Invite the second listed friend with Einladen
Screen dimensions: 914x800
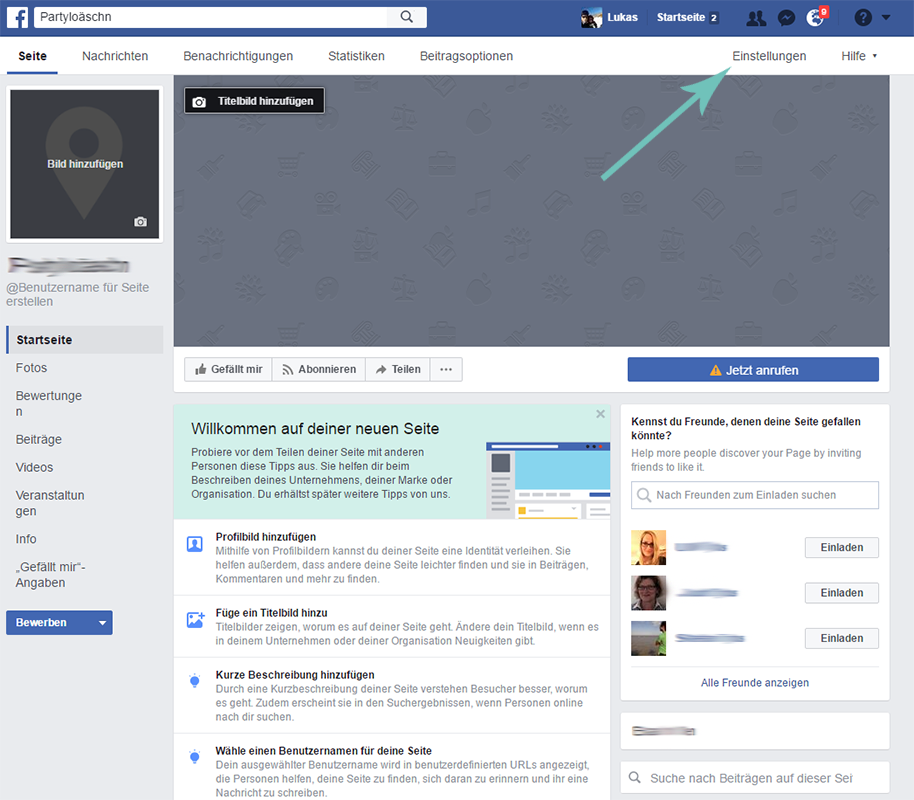(x=842, y=593)
